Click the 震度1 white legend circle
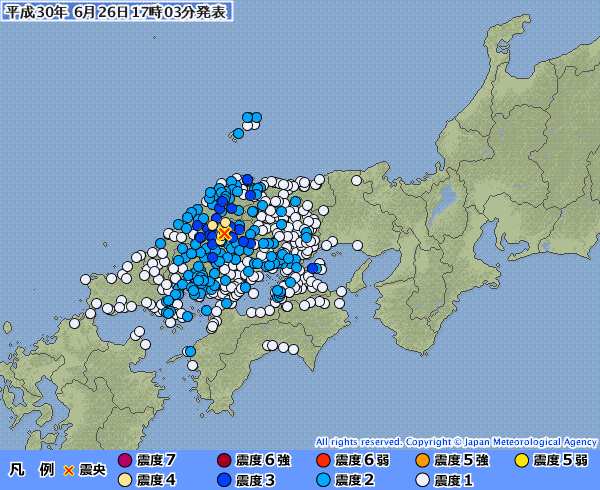Screen dimensions: 600x490 pyautogui.click(x=422, y=480)
